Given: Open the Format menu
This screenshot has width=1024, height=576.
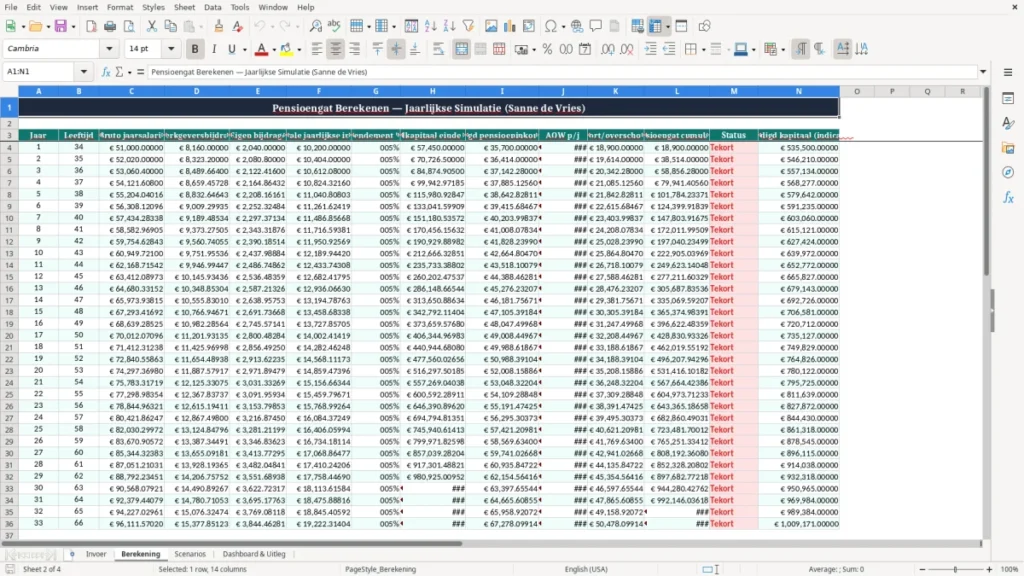Looking at the screenshot, I should coord(120,7).
